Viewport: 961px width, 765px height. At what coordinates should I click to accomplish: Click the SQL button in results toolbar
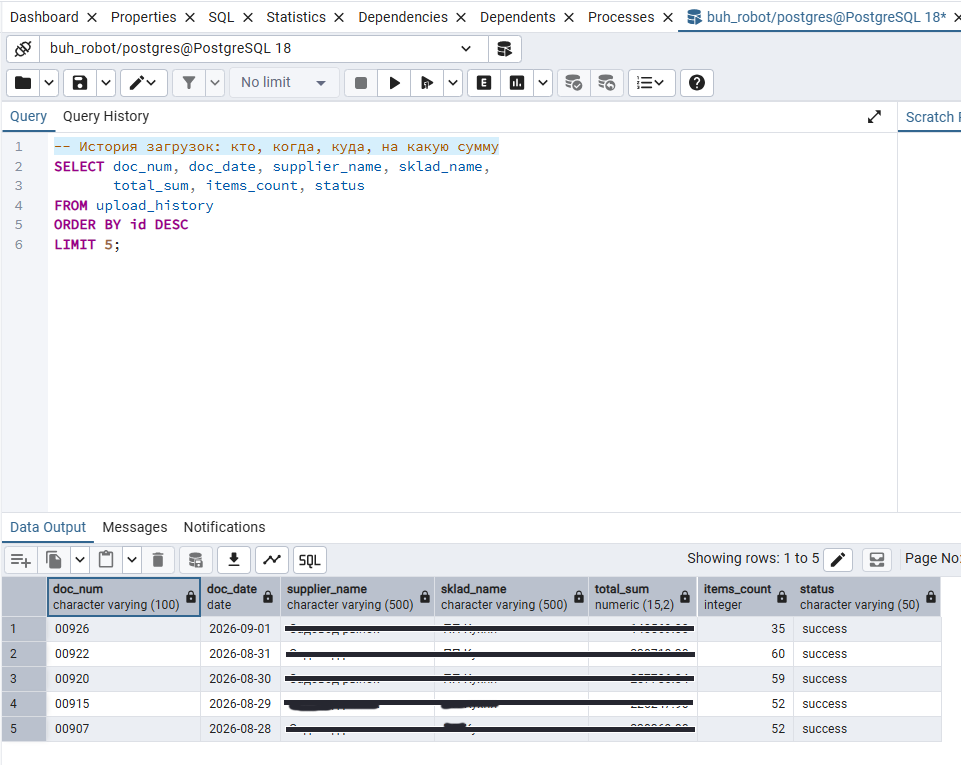310,560
